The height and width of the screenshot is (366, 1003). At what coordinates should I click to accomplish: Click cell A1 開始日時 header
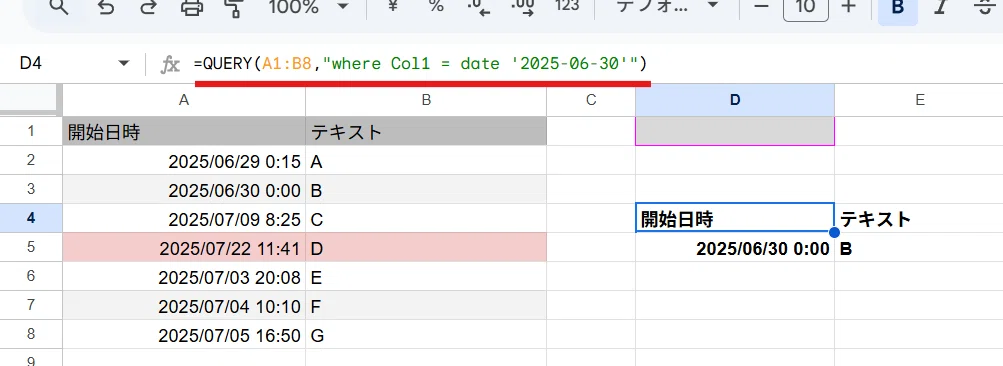184,131
